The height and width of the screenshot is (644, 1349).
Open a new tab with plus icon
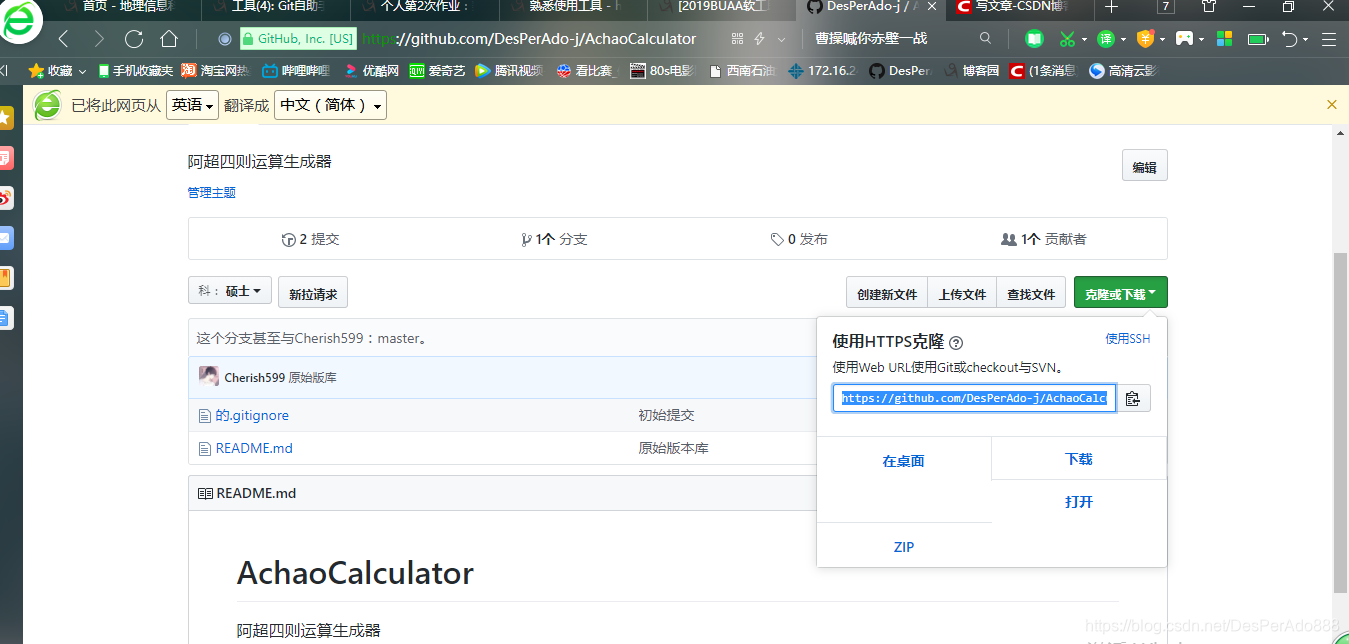coord(1111,7)
